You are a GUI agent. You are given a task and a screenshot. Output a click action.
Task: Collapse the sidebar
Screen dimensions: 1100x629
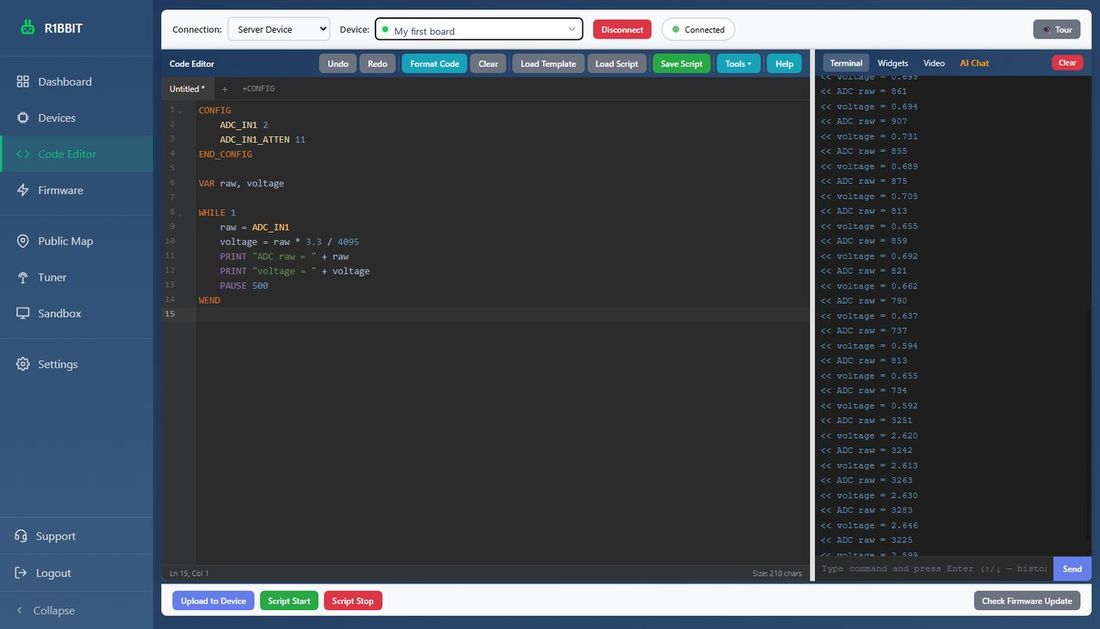(x=76, y=610)
